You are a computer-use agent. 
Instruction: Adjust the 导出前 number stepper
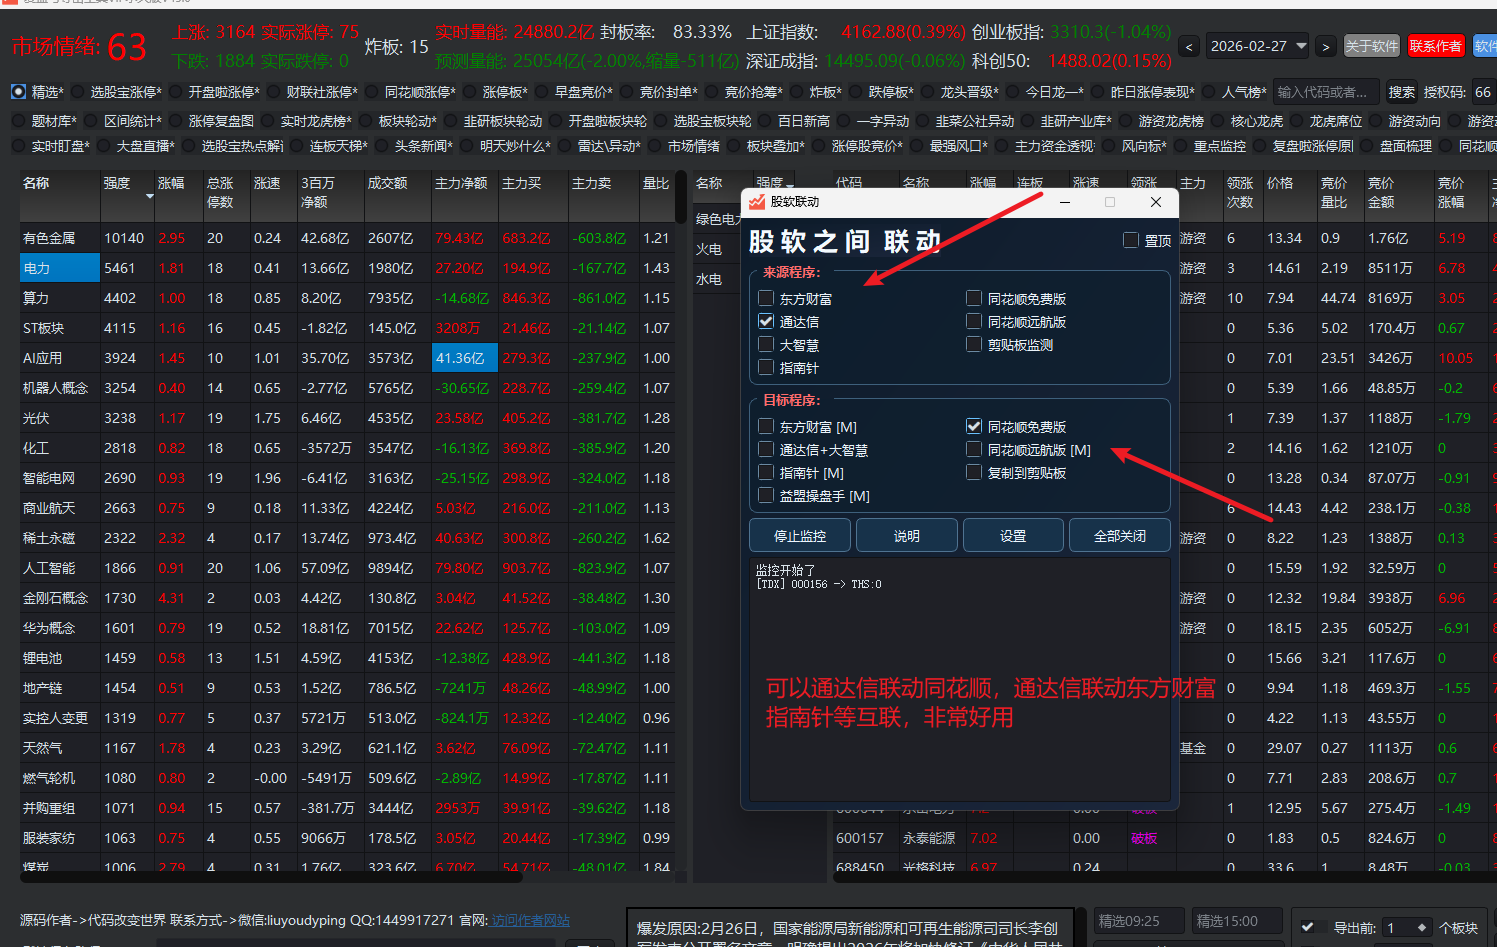pos(1422,928)
